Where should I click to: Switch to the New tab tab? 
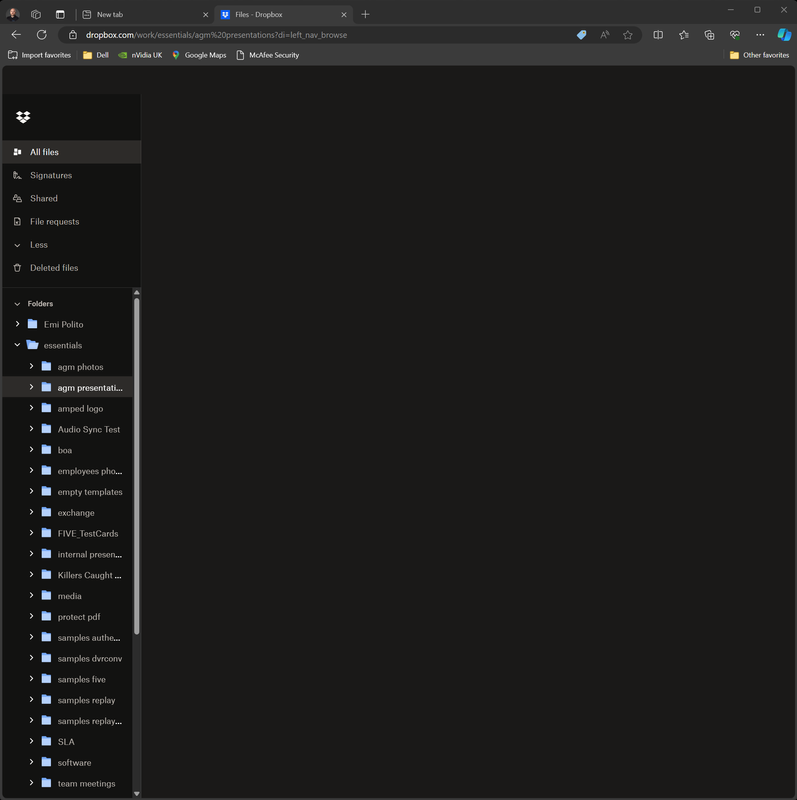[x=145, y=14]
